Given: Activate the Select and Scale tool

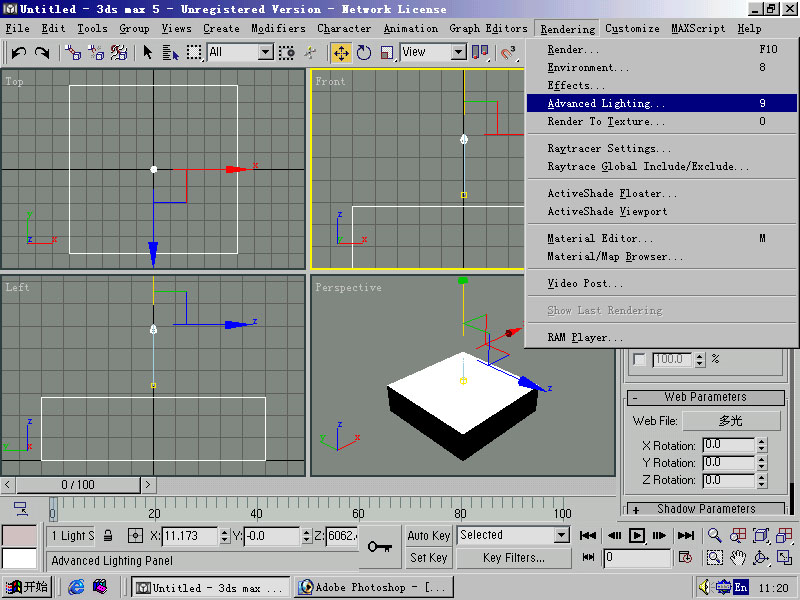Looking at the screenshot, I should coord(387,53).
